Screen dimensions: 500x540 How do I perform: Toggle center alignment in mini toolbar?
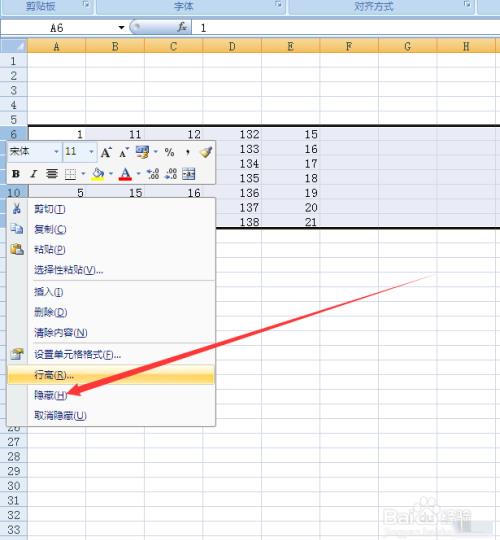click(x=52, y=174)
